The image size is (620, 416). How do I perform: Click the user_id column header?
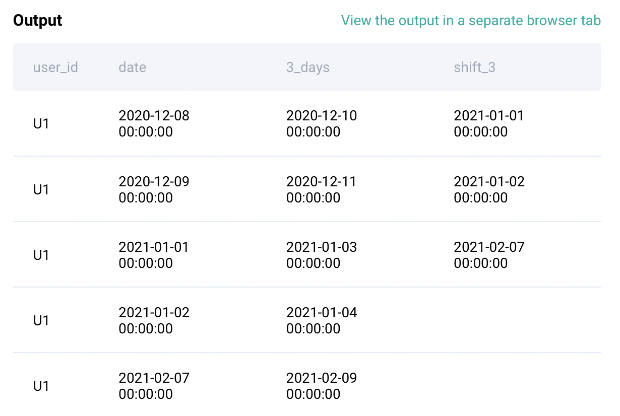pos(56,67)
